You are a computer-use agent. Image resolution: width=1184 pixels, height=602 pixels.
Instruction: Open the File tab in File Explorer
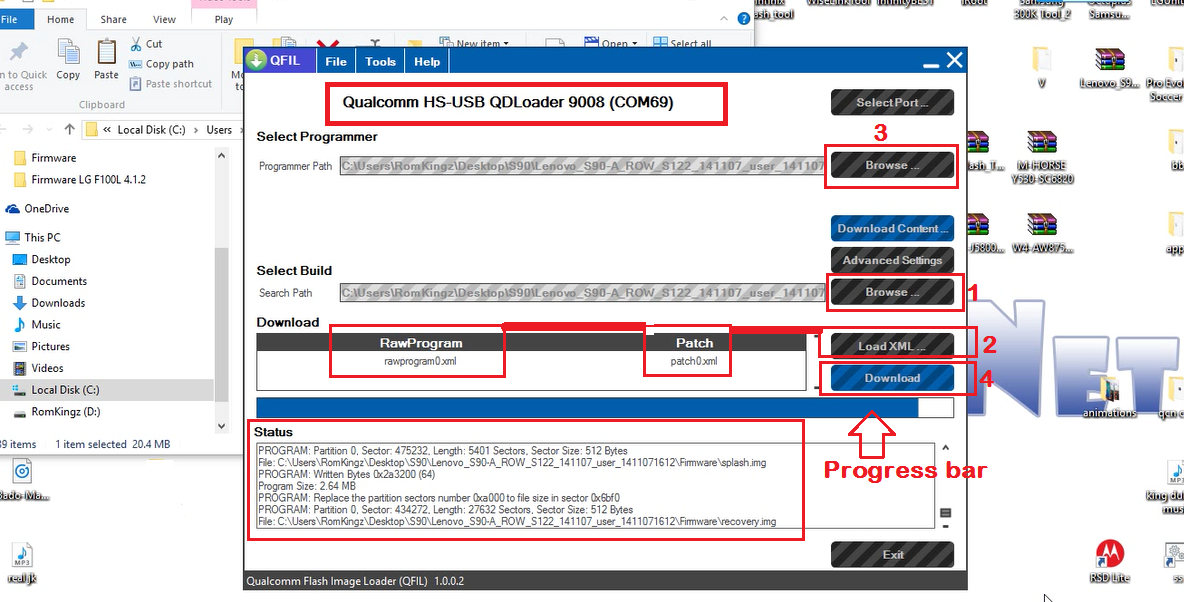click(x=9, y=20)
